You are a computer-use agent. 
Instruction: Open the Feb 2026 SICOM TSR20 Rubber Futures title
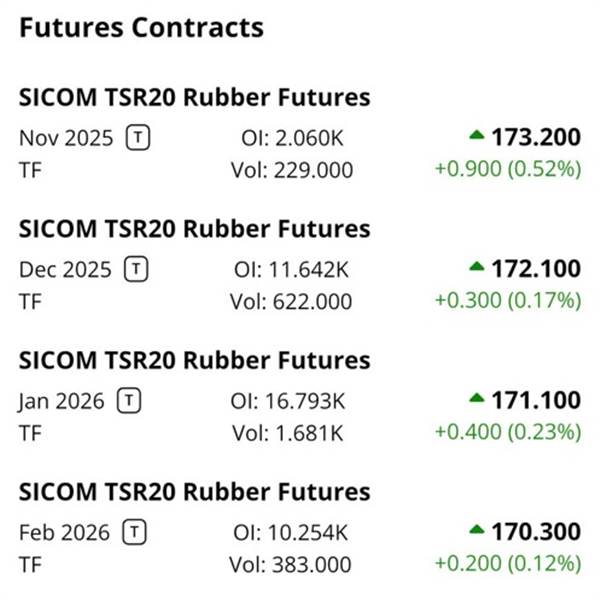194,493
